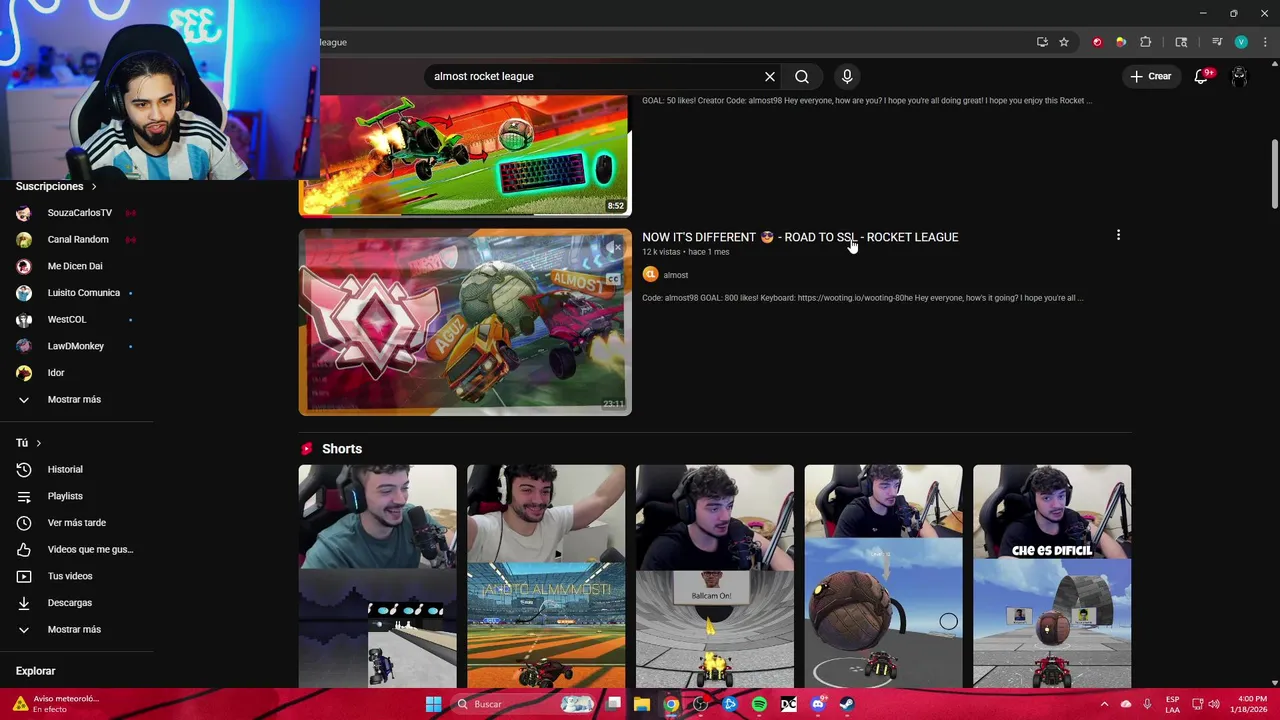
Task: Open Canal Random subscription channel
Action: coord(78,239)
